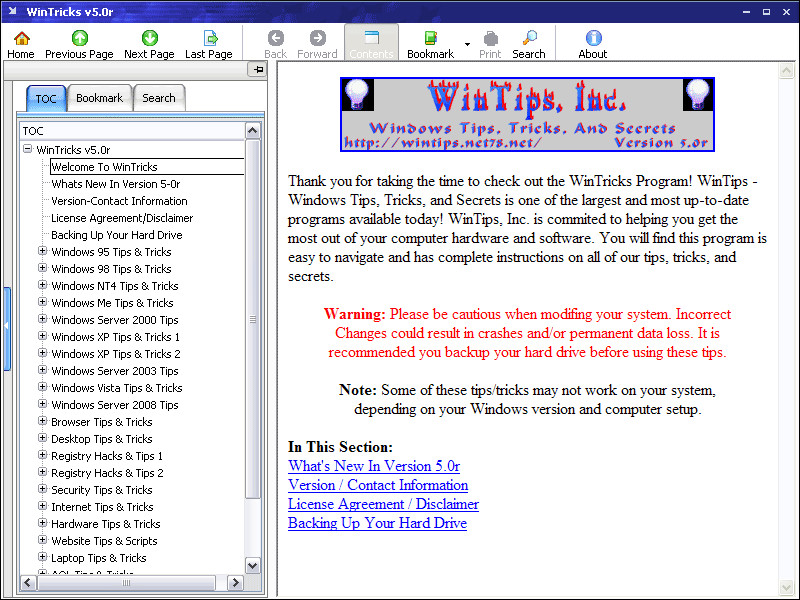Expand Internet Tips & Tricks node
Screen dimensions: 800x600
(43, 506)
